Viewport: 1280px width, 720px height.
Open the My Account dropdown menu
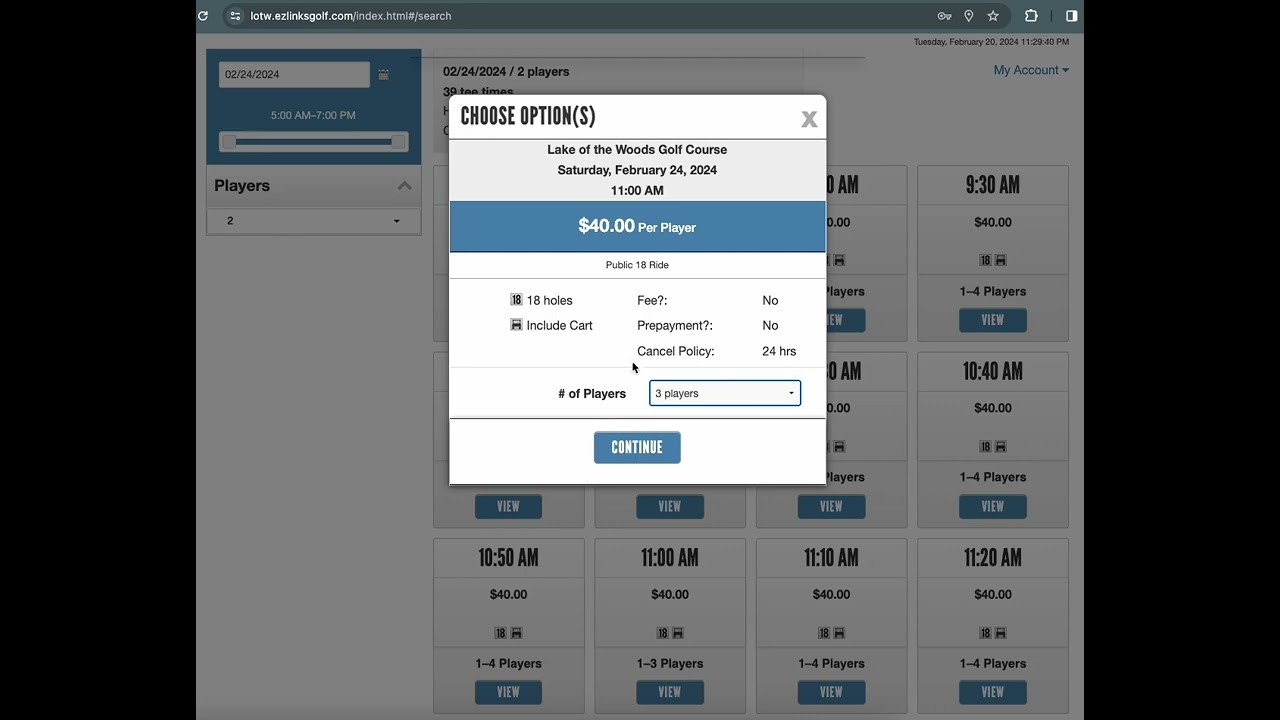tap(1031, 70)
